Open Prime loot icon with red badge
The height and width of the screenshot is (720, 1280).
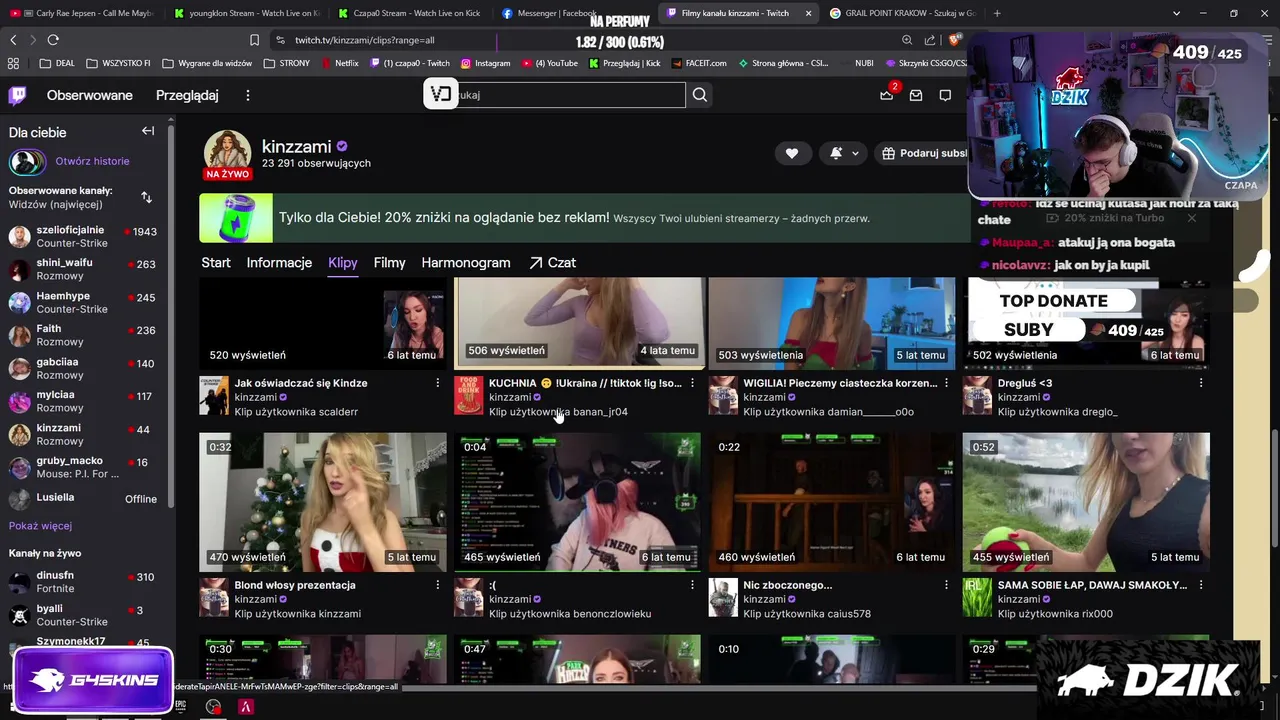click(x=886, y=95)
